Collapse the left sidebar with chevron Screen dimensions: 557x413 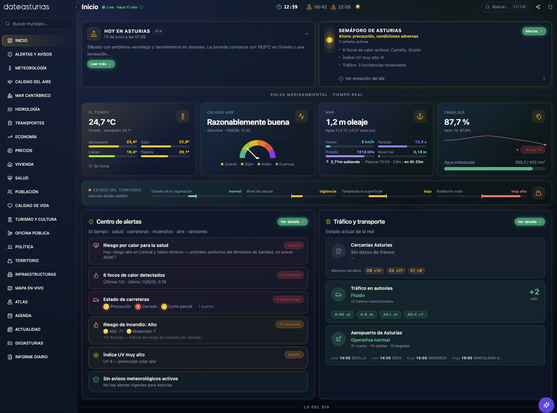point(76,7)
